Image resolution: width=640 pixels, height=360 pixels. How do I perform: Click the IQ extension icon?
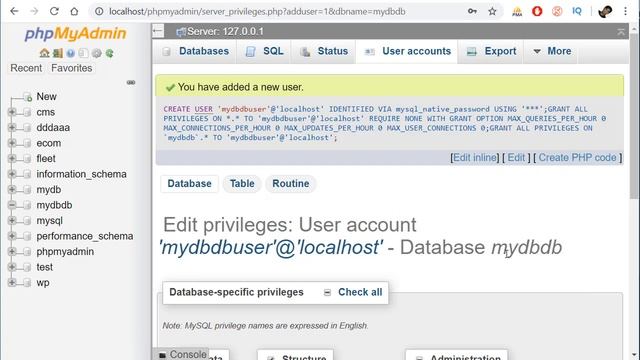[x=577, y=11]
